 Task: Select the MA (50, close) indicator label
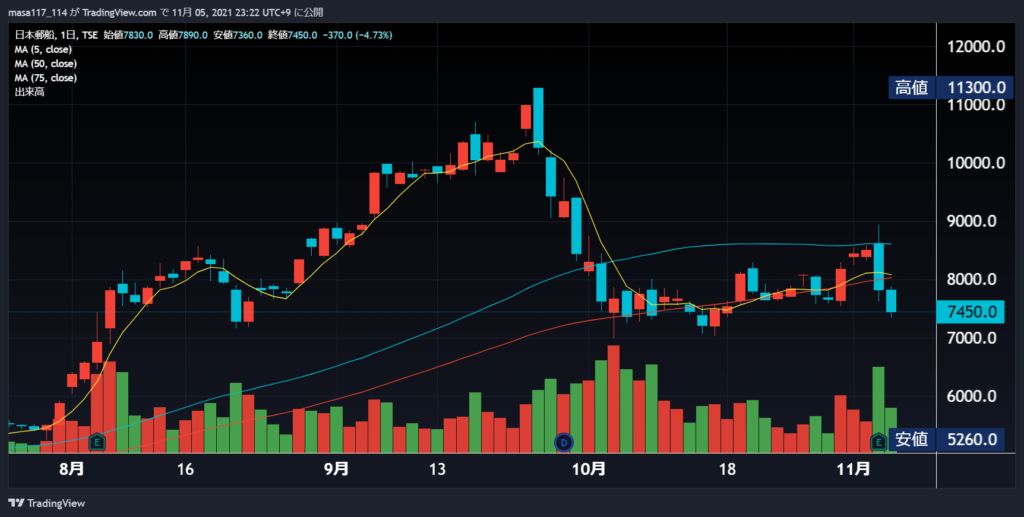coord(46,64)
